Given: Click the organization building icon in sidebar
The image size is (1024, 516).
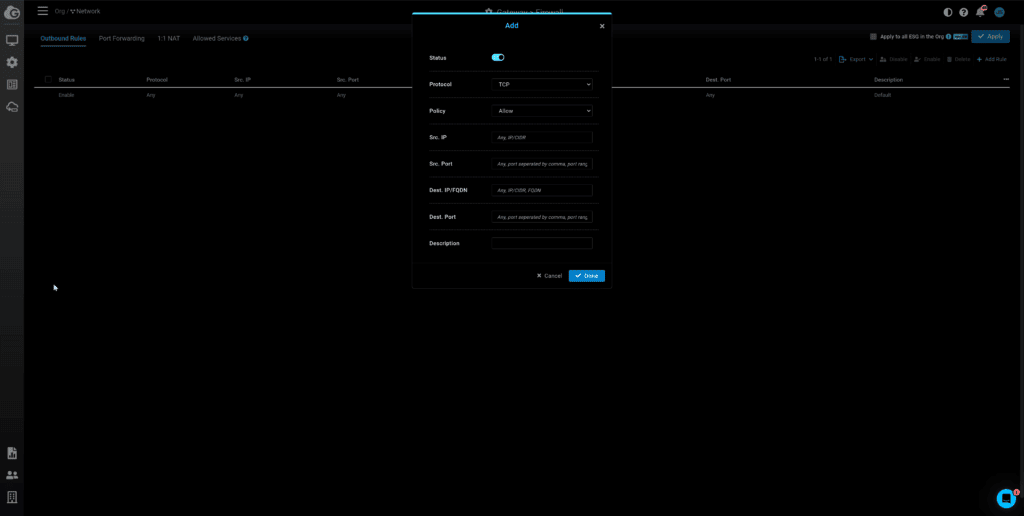Looking at the screenshot, I should pos(12,497).
